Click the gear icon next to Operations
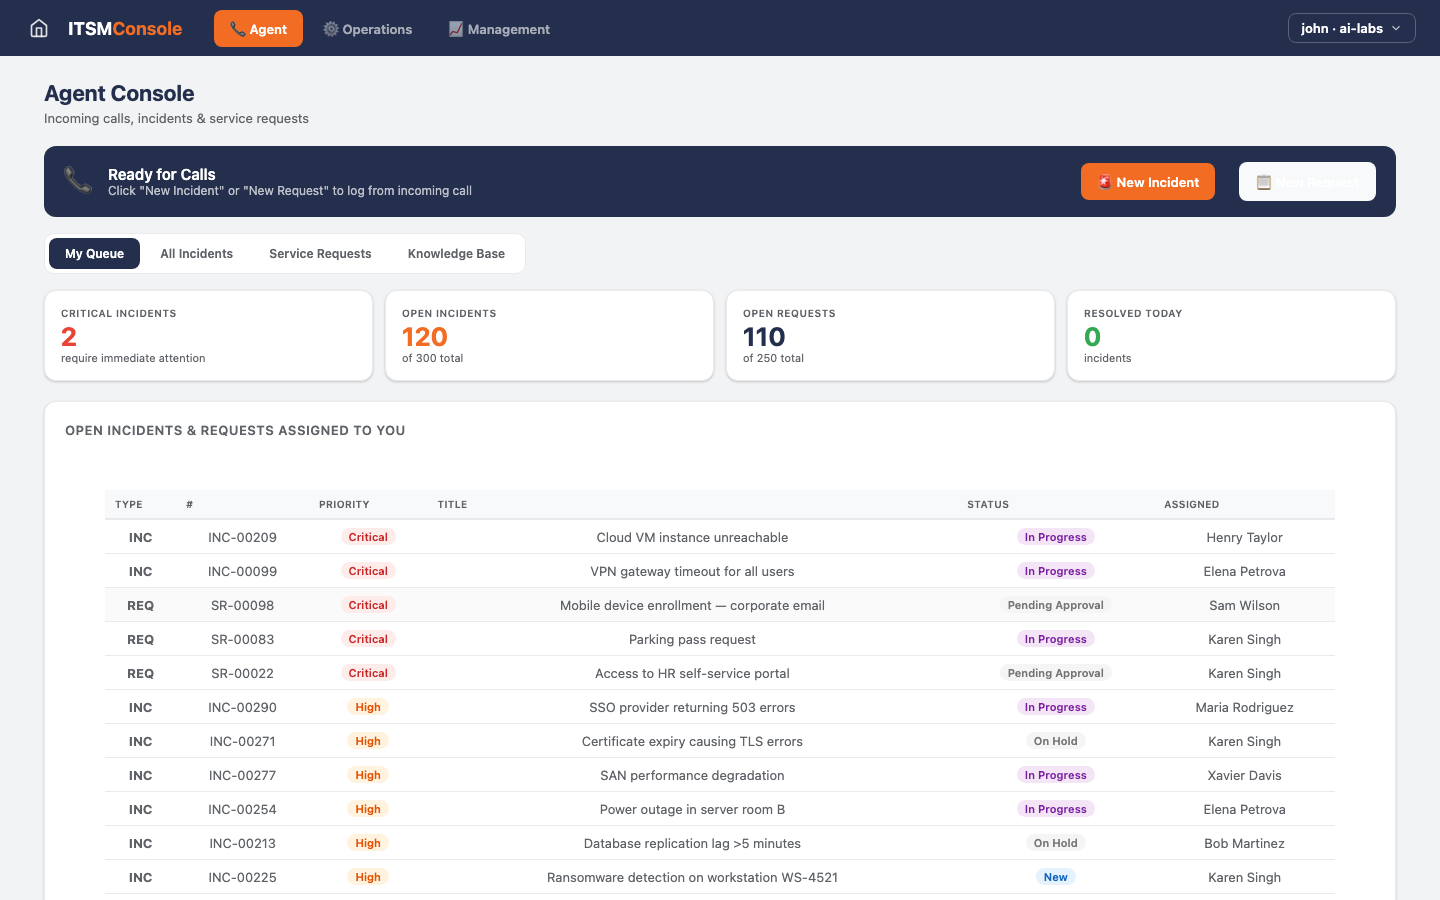This screenshot has height=900, width=1440. point(330,29)
